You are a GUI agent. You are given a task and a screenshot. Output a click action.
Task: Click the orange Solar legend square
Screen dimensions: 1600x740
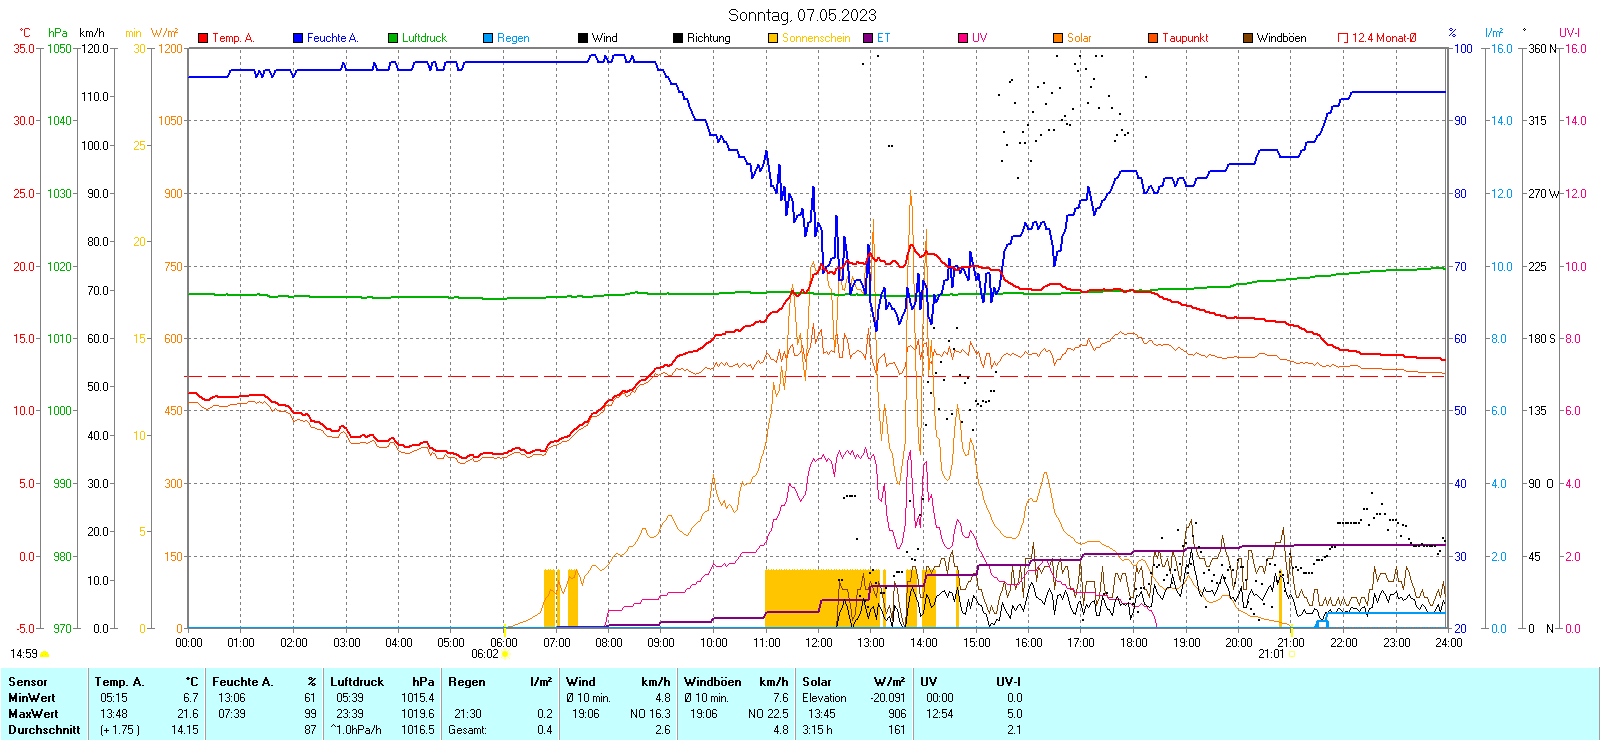[x=1058, y=38]
